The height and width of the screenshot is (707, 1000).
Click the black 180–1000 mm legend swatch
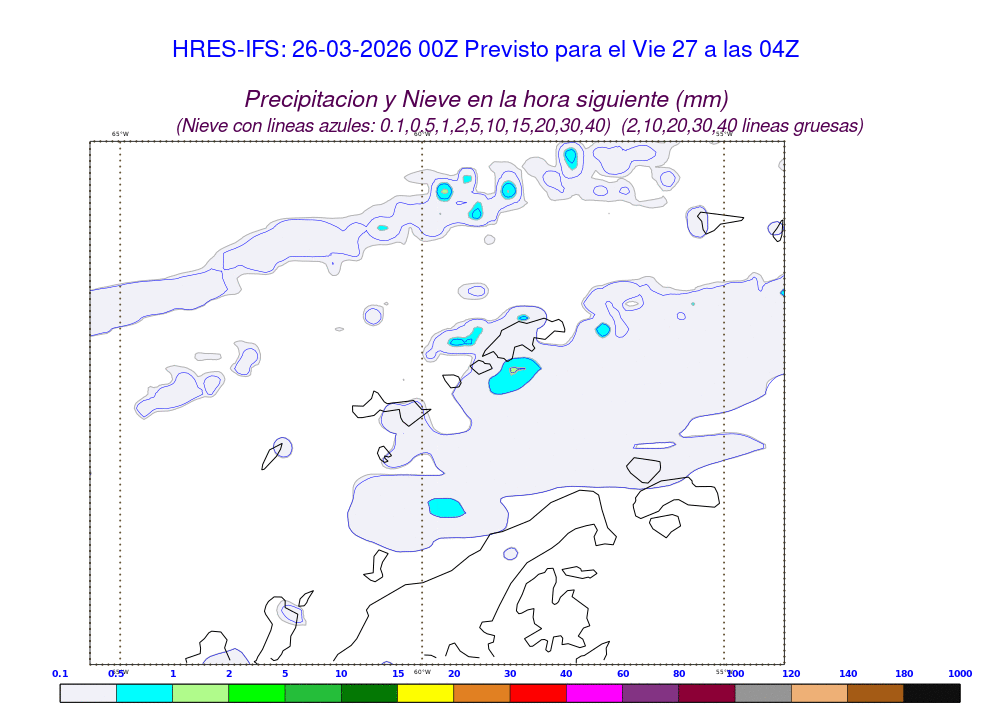pos(932,692)
